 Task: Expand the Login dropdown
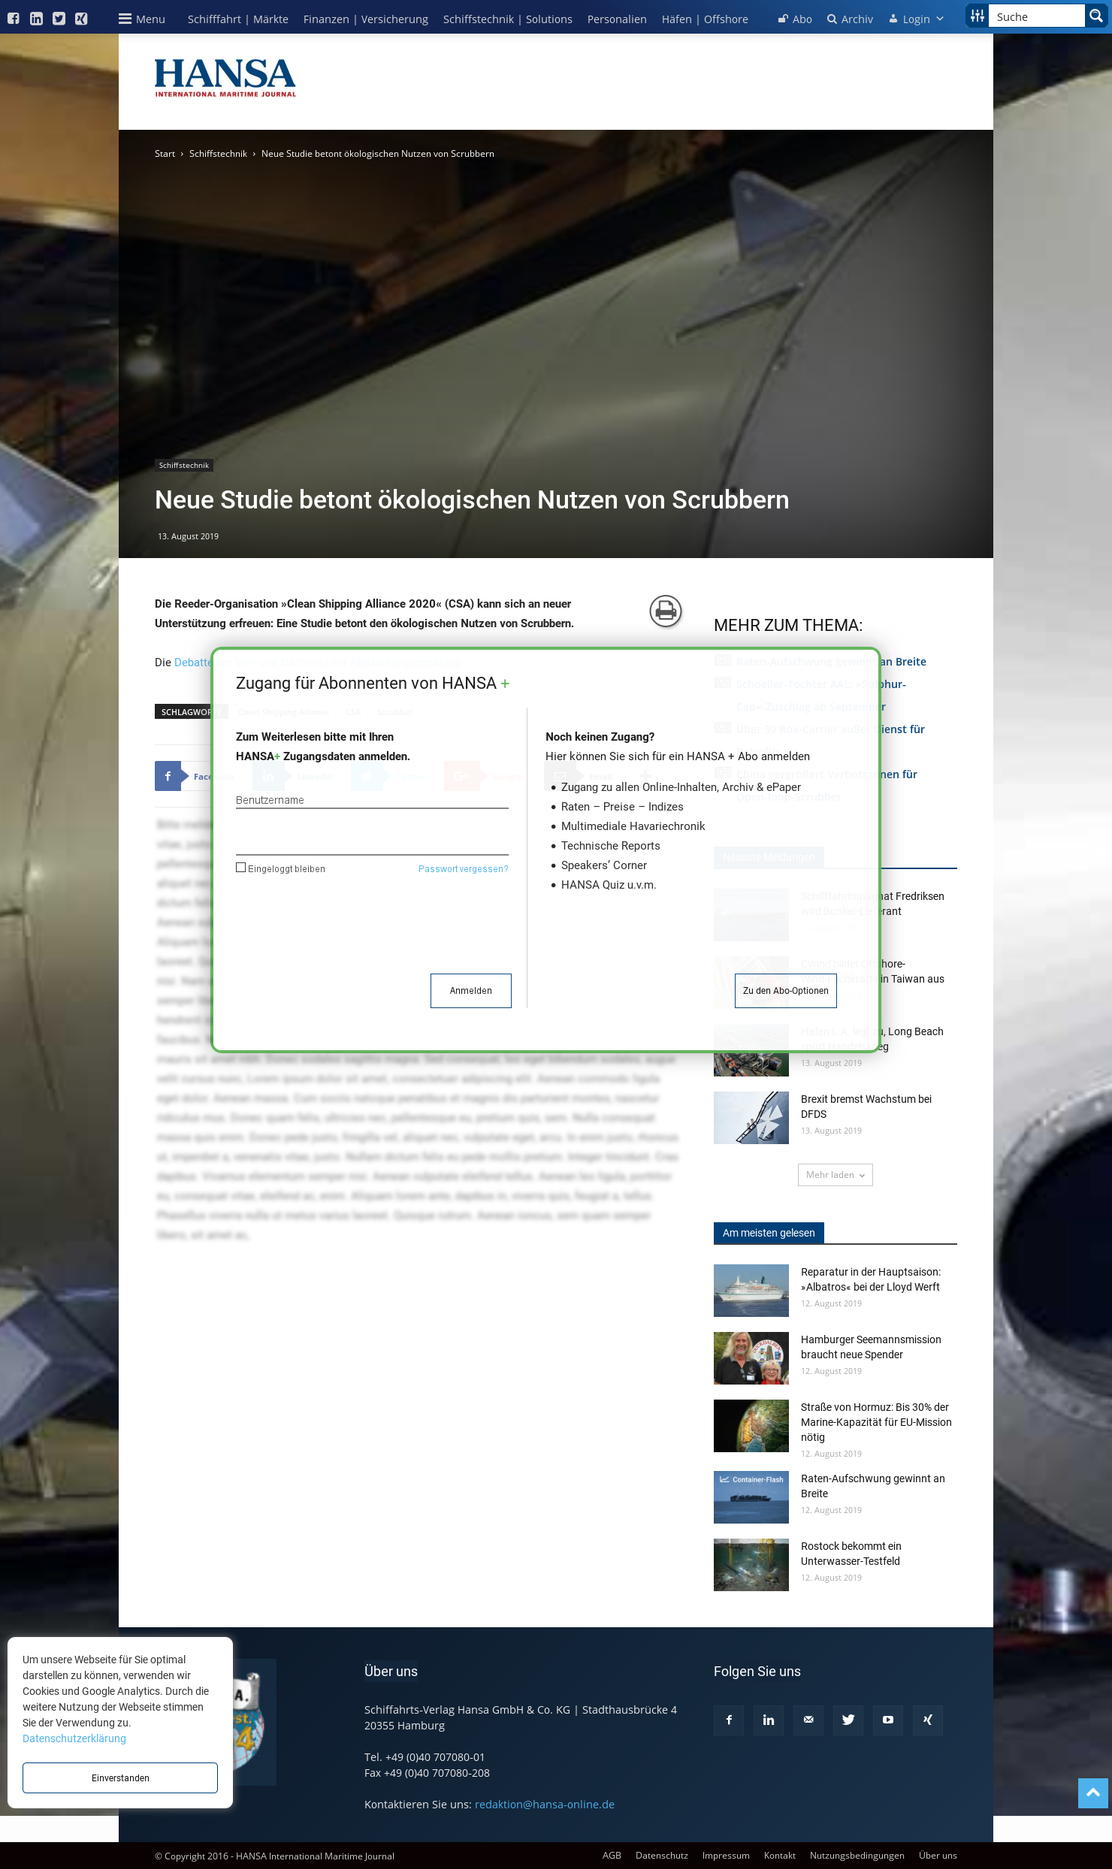(x=916, y=19)
